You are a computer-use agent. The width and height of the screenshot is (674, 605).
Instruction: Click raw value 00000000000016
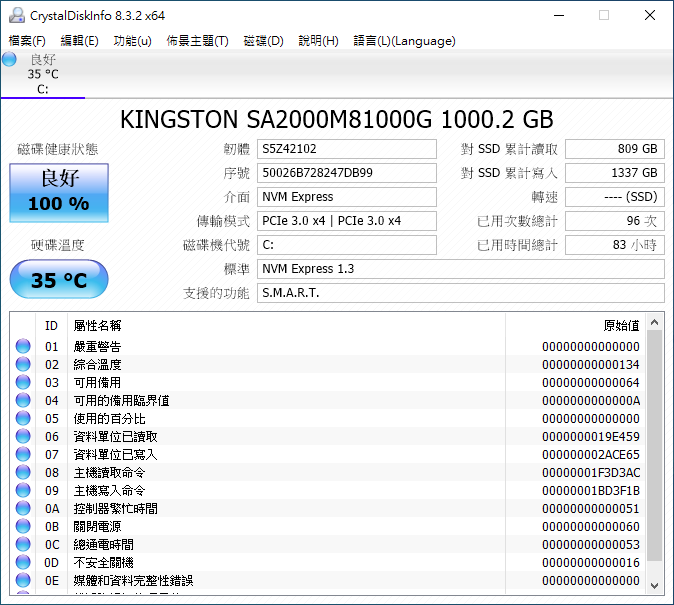point(591,562)
